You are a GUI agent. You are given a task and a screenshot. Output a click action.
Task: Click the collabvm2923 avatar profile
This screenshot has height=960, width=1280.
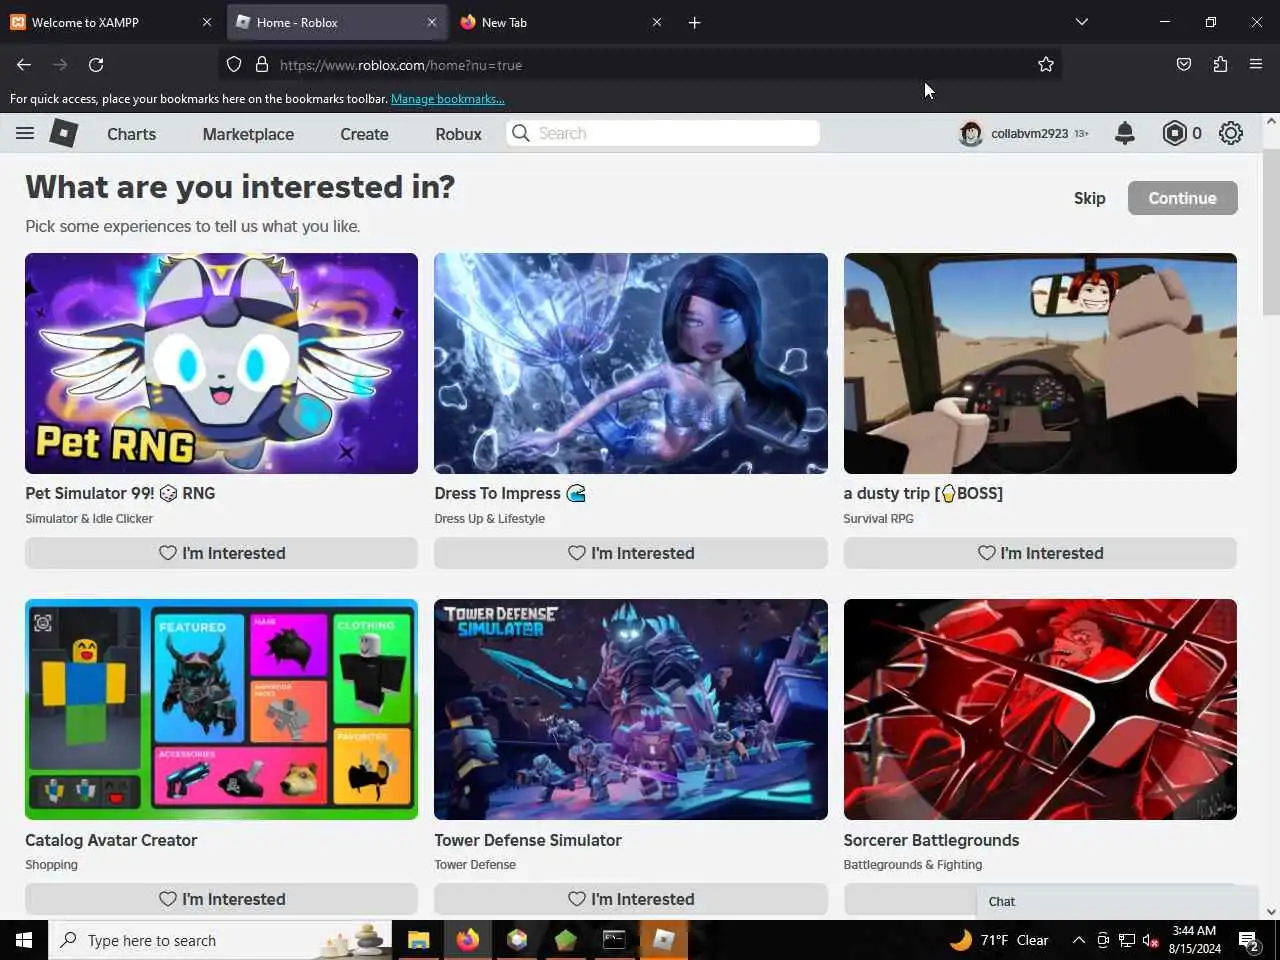click(x=970, y=133)
